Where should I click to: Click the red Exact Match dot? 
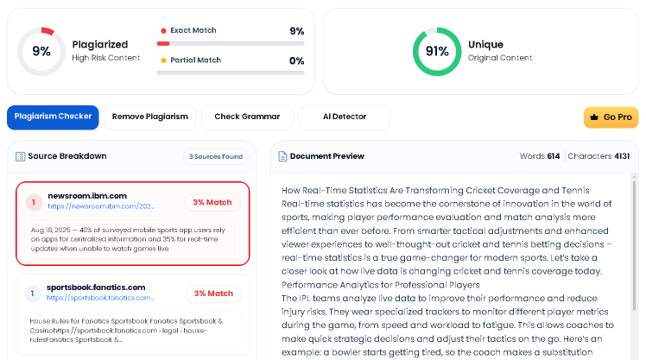click(x=163, y=30)
